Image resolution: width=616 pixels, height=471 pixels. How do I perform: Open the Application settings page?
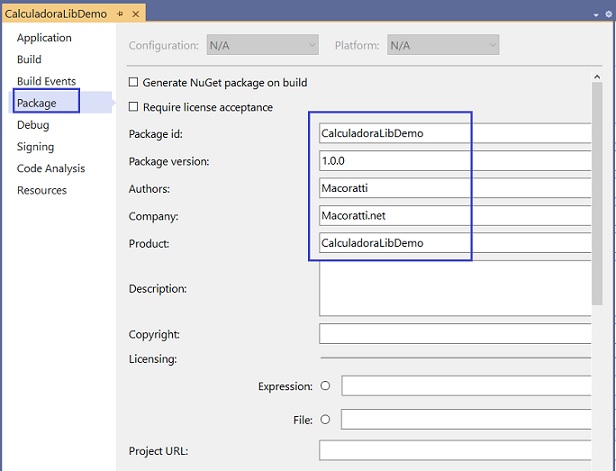coord(44,38)
